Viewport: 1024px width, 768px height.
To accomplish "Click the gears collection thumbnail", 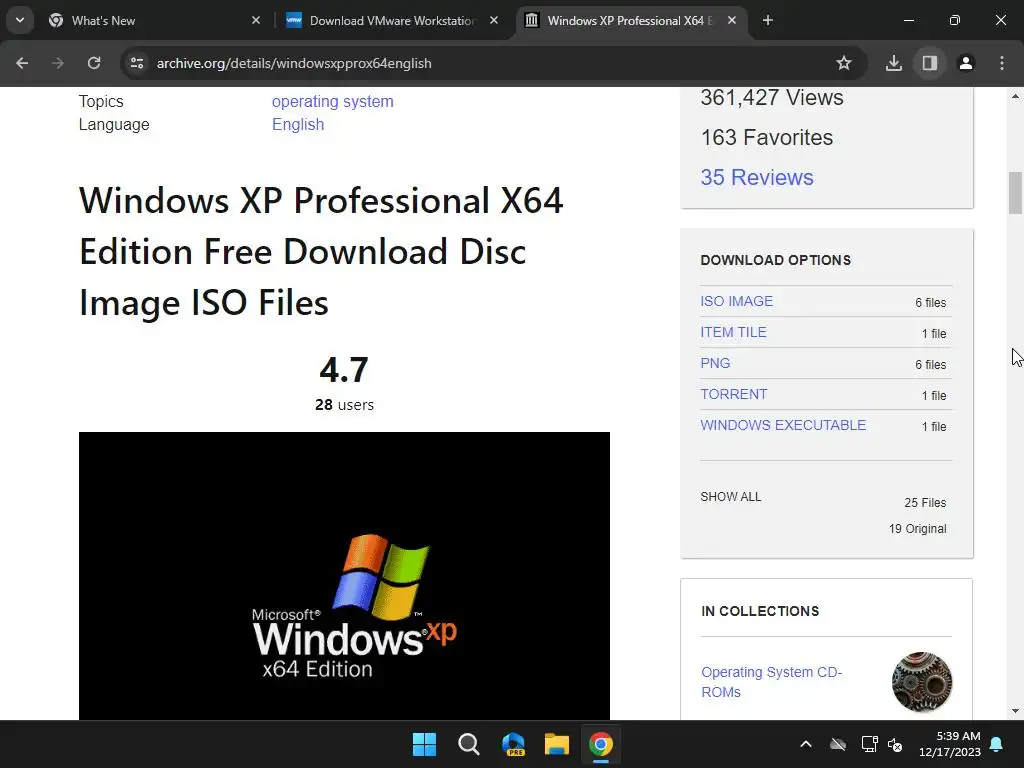I will (x=922, y=682).
